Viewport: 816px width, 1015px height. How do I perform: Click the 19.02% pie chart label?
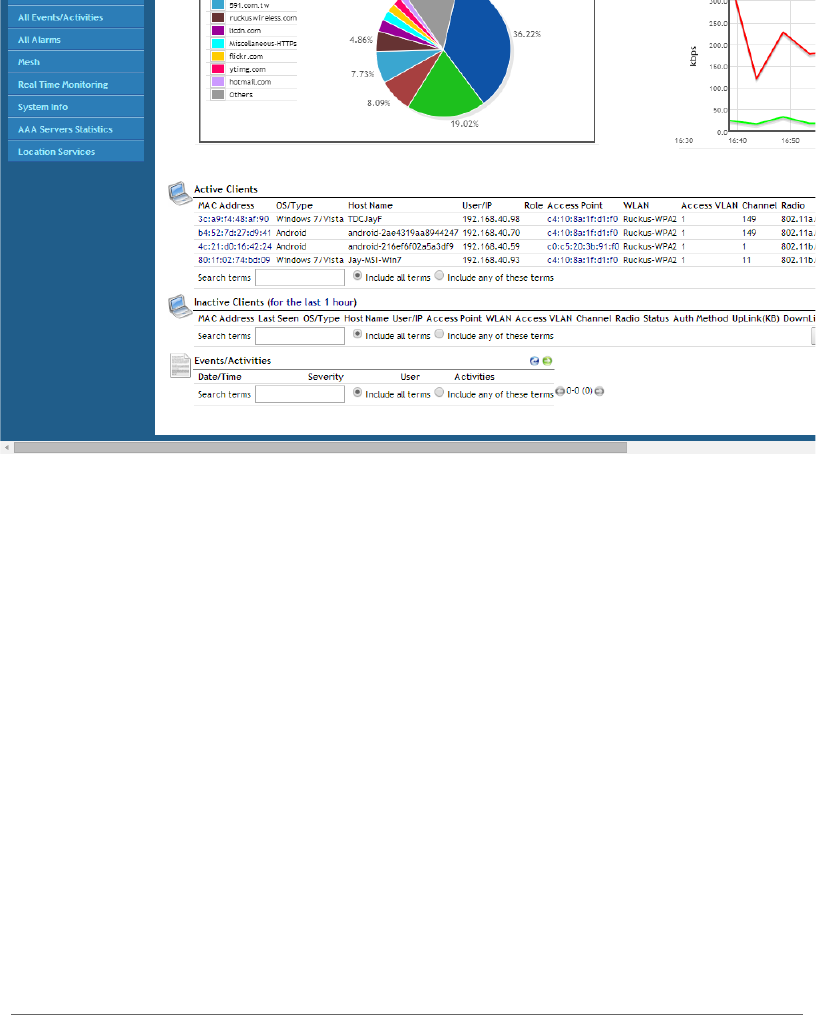tap(465, 124)
